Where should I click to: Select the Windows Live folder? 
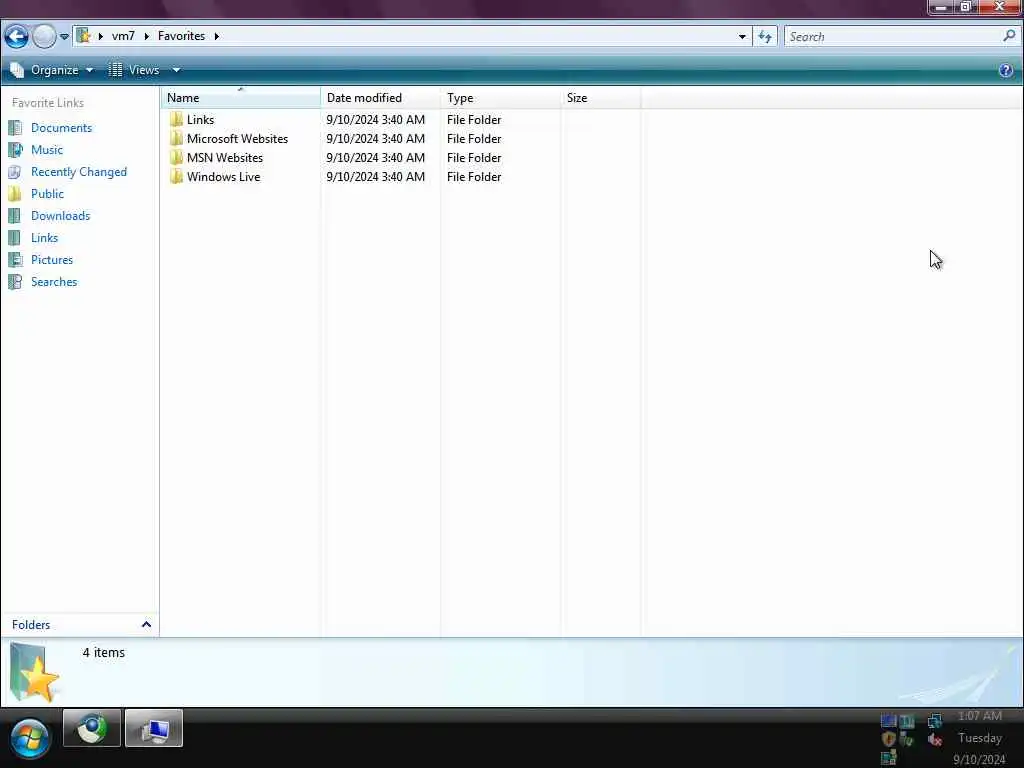click(x=223, y=177)
